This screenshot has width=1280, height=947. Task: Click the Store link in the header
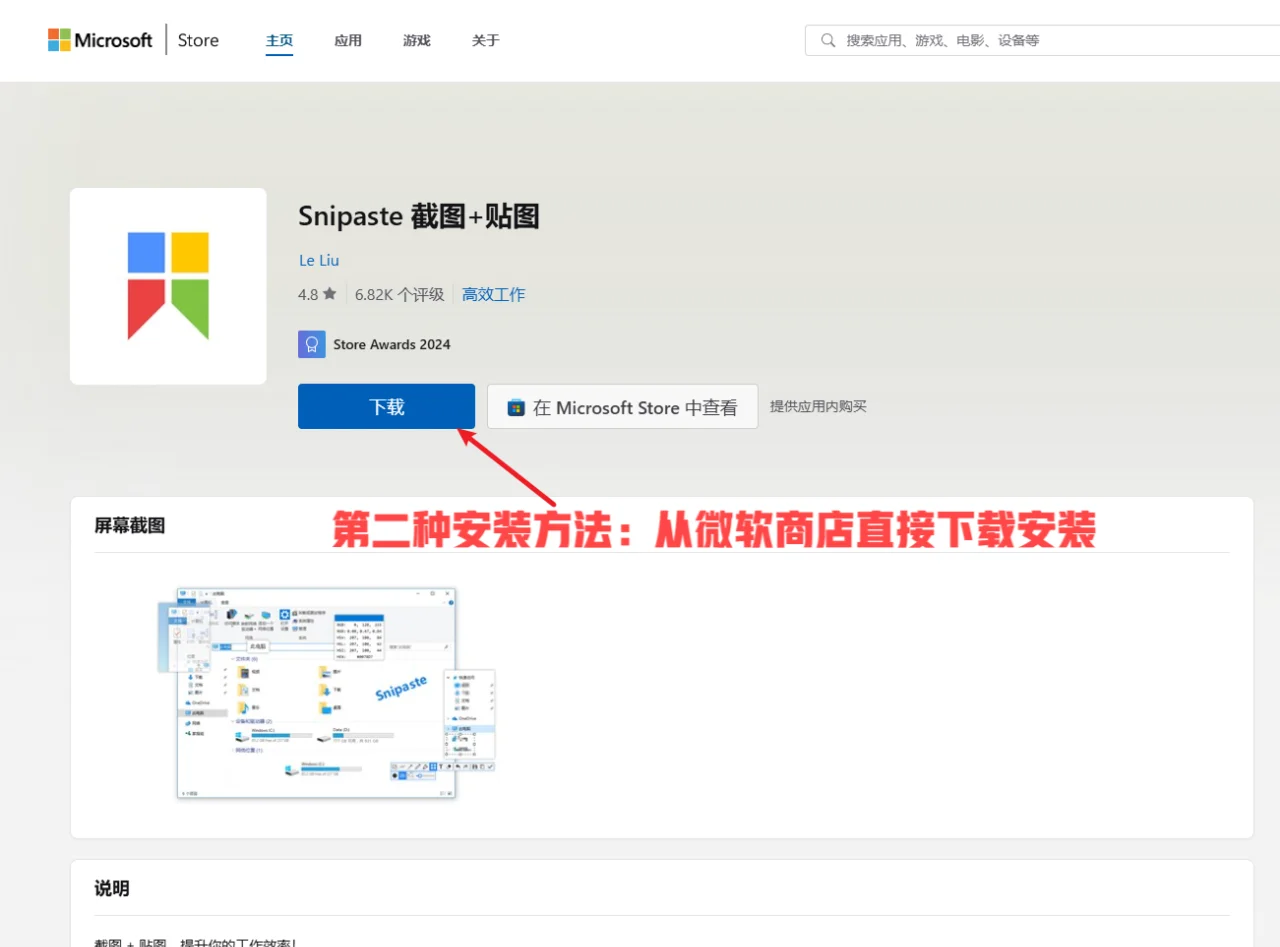pyautogui.click(x=197, y=39)
